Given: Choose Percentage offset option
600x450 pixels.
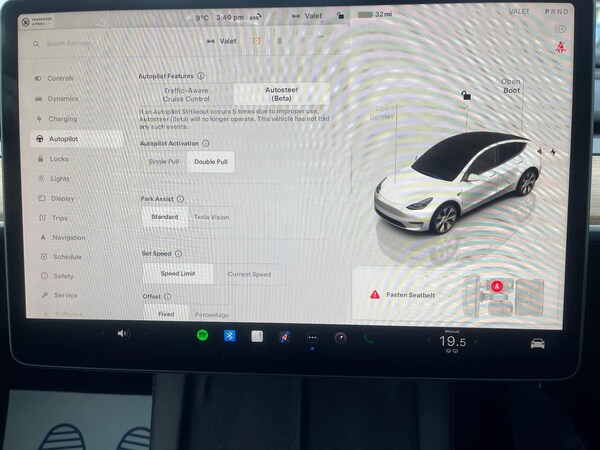Looking at the screenshot, I should 211,314.
